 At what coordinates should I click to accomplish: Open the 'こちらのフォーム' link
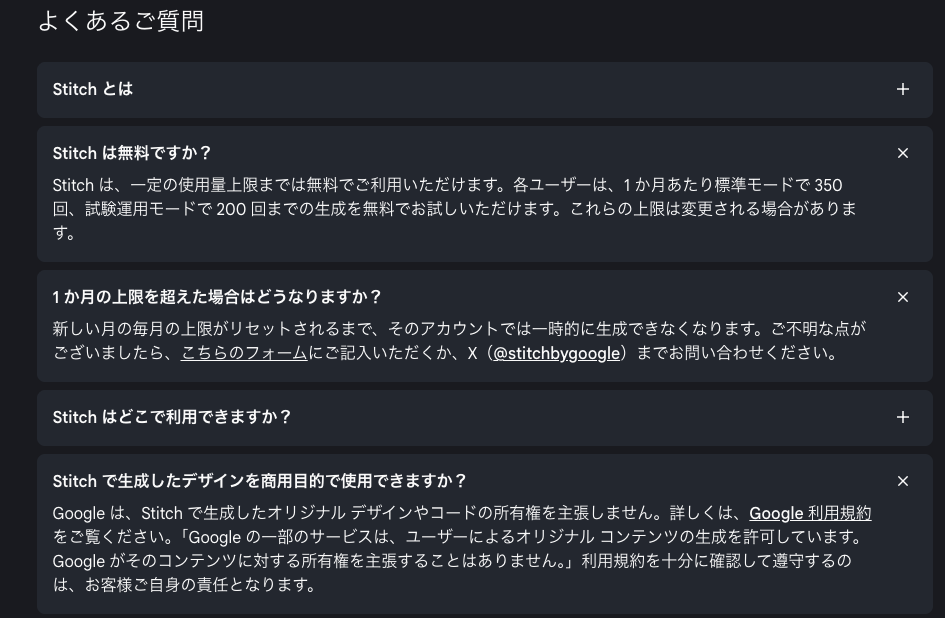[244, 353]
